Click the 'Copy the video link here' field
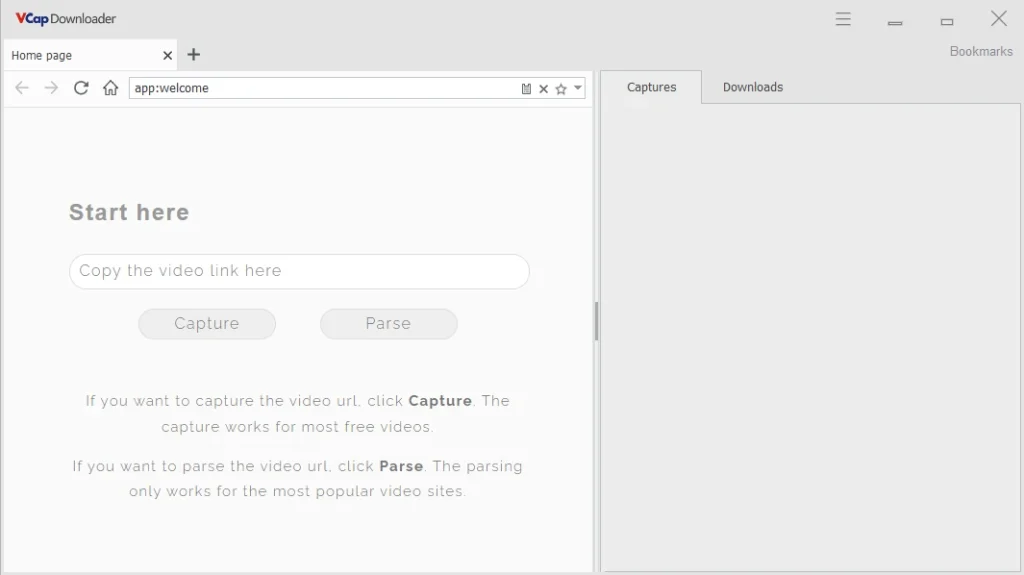Image resolution: width=1024 pixels, height=575 pixels. (298, 271)
